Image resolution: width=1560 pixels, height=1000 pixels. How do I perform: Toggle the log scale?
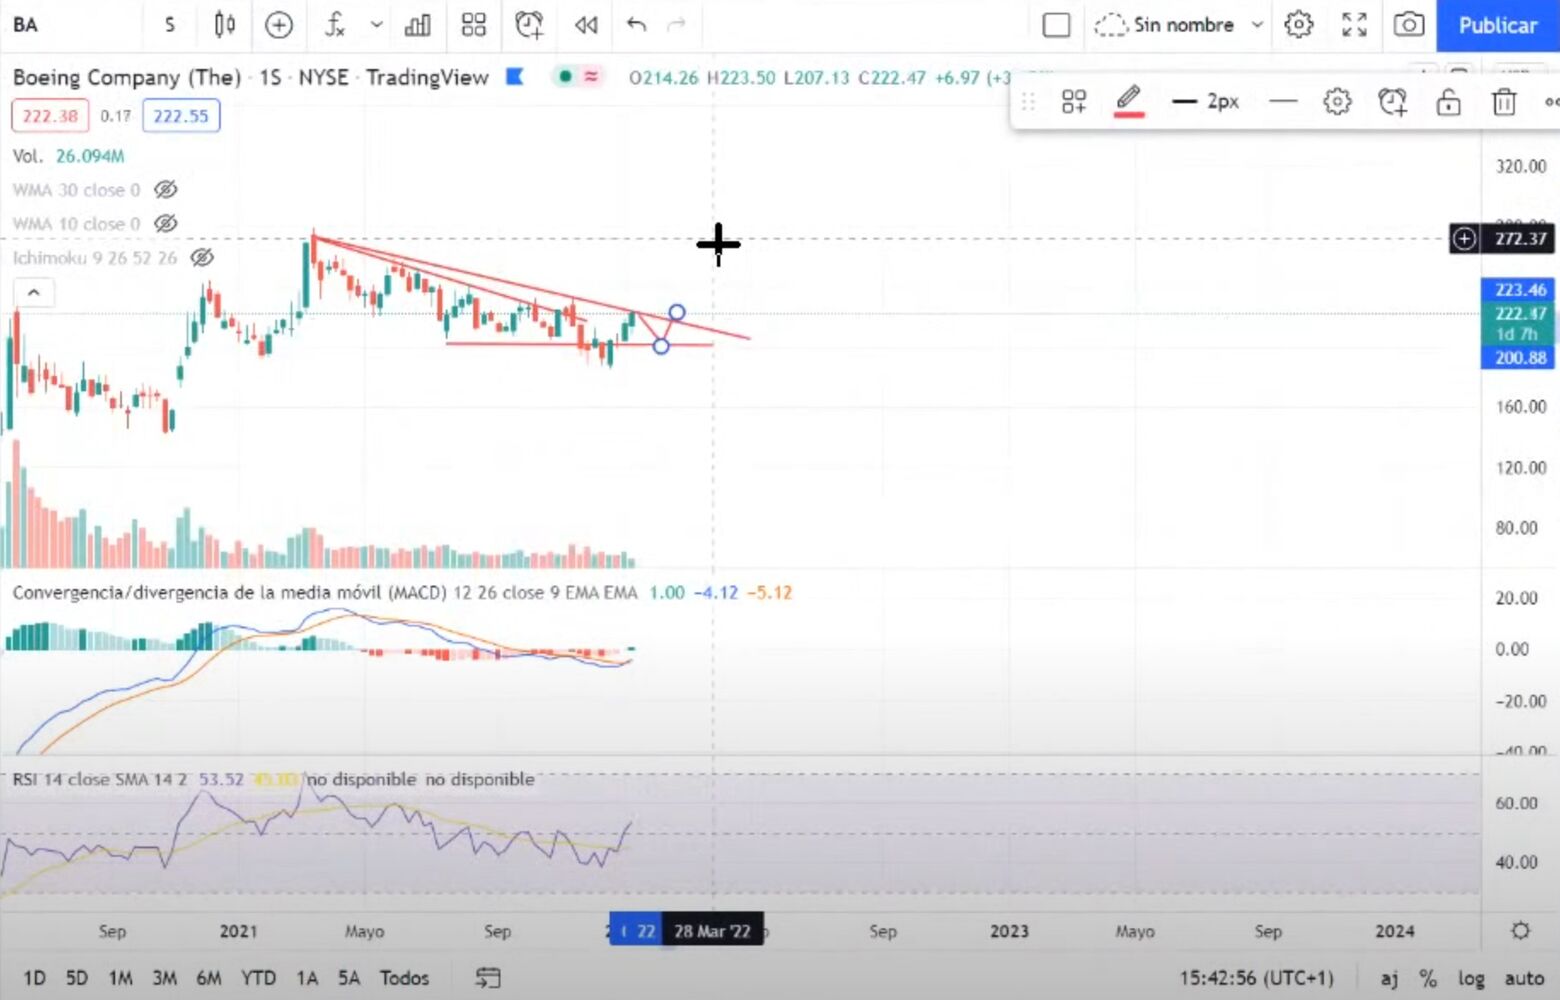coord(1471,978)
